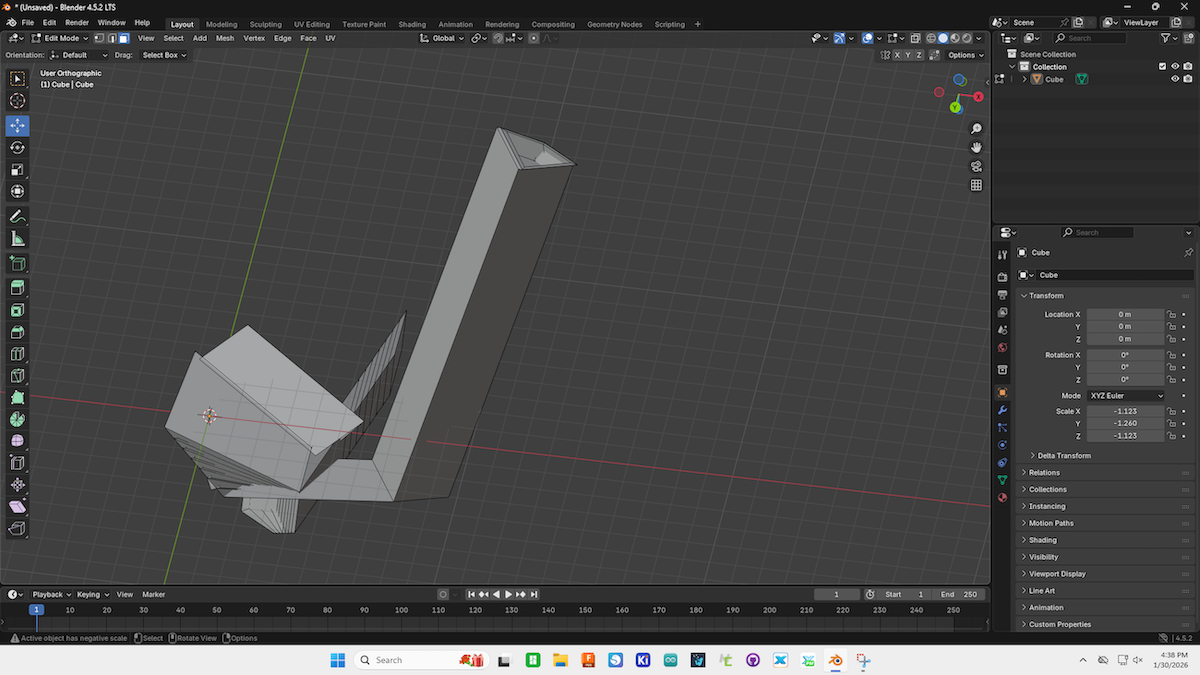The height and width of the screenshot is (675, 1200).
Task: Edit the Scale X value of -1.123
Action: tap(1126, 410)
